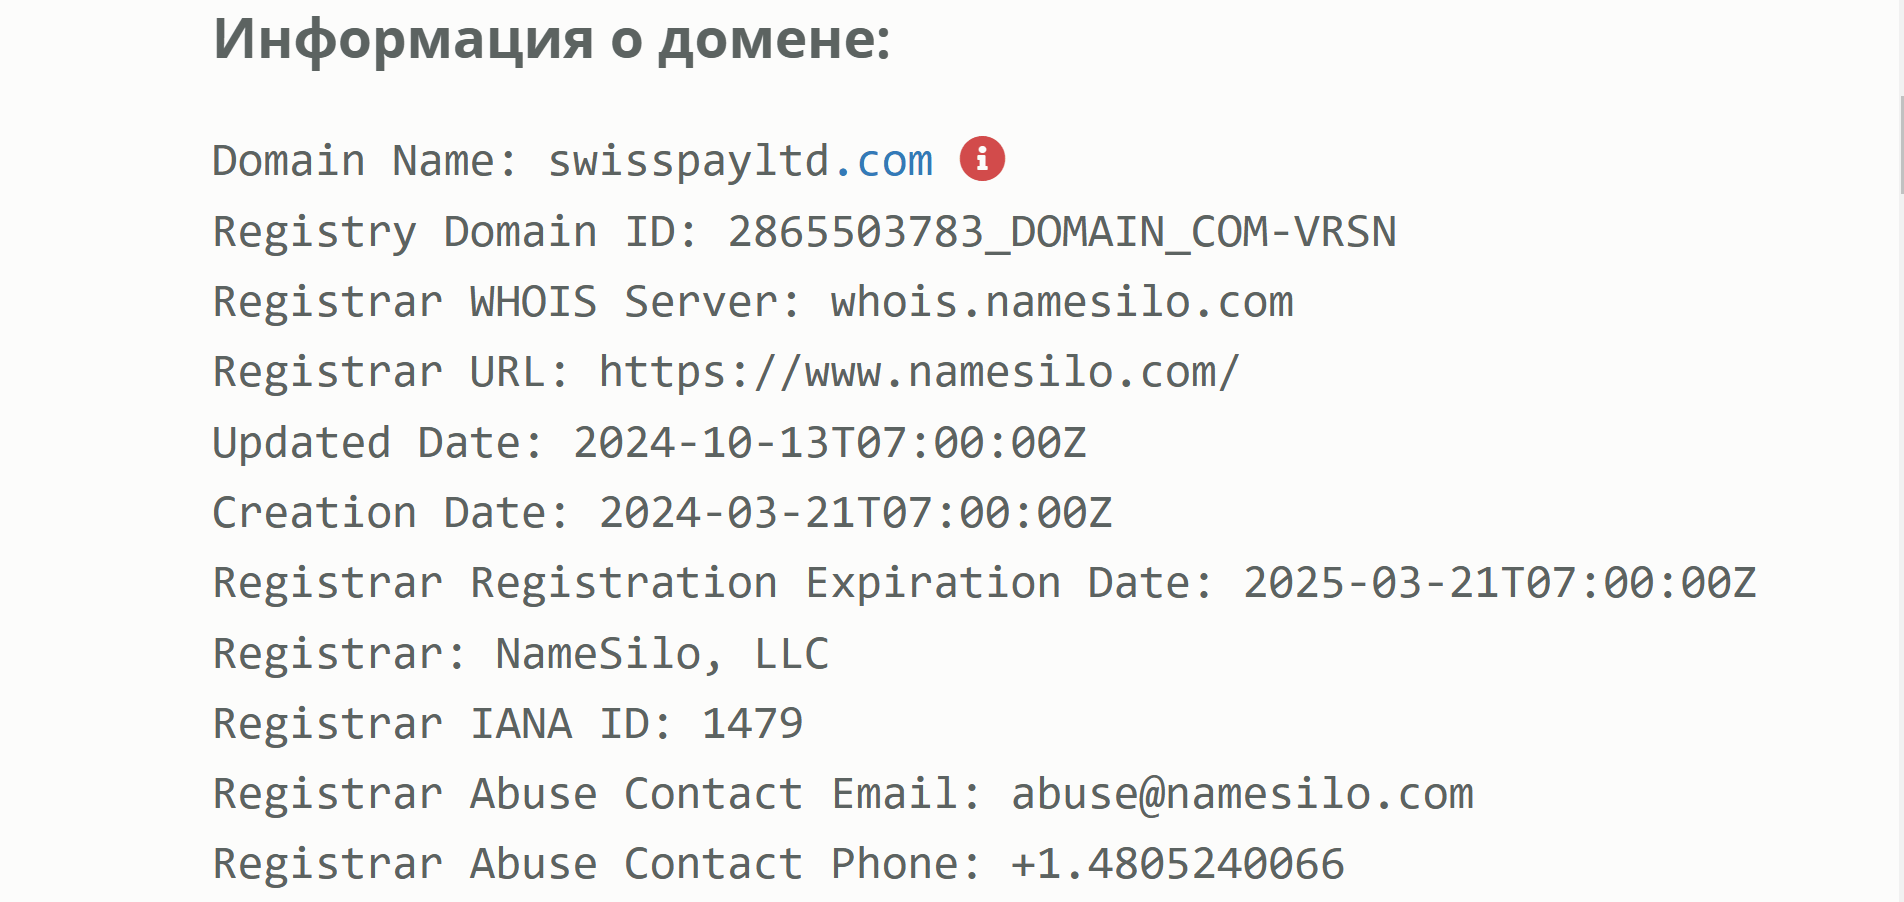Click the Updated Date value 2024-10-13T07:00:00Z
Screen dimensions: 1904x902
tap(829, 442)
